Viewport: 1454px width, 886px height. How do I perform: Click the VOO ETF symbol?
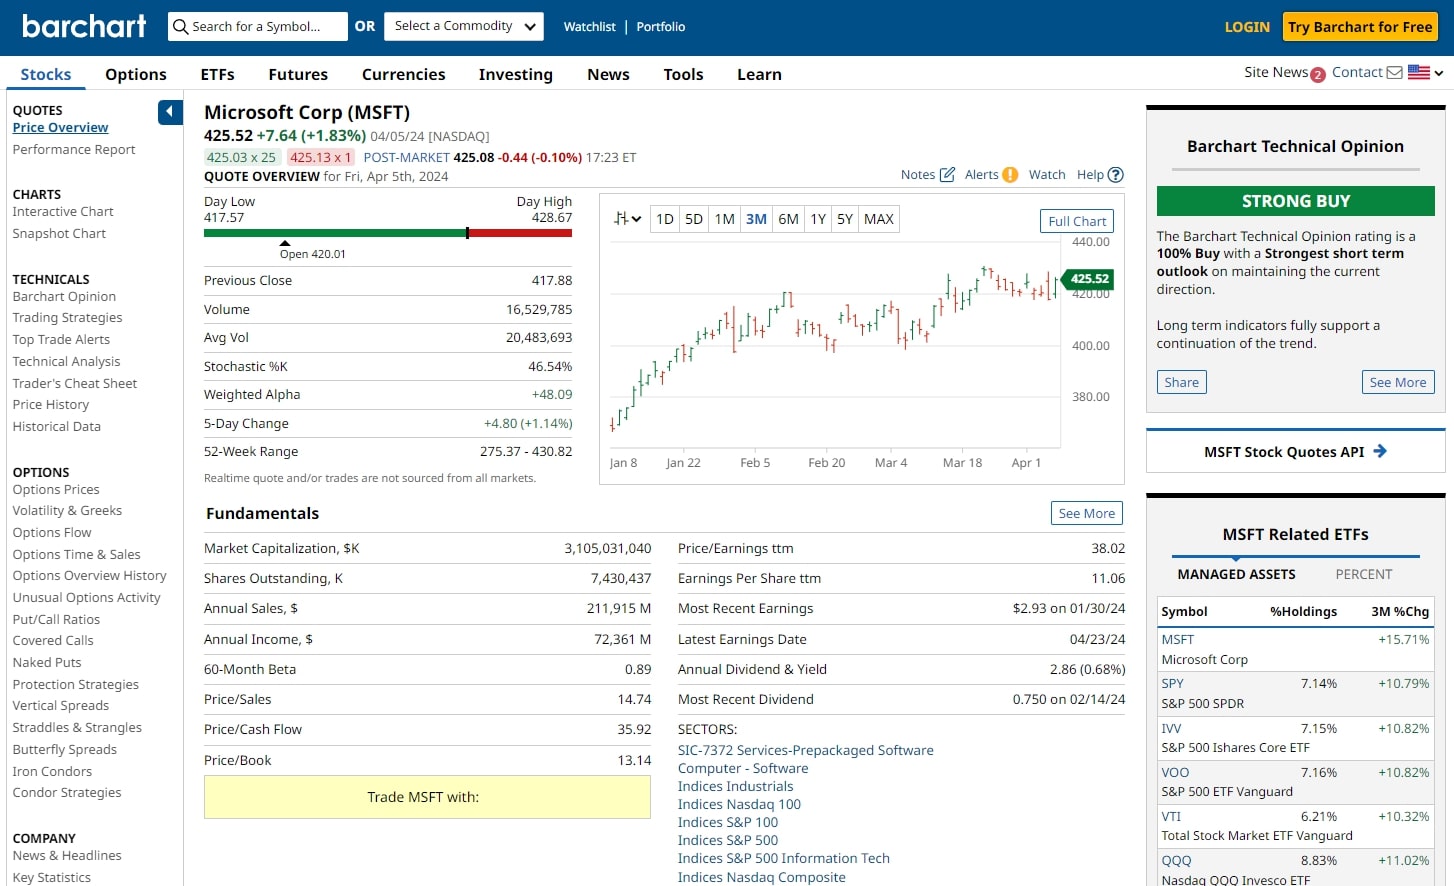click(1175, 773)
